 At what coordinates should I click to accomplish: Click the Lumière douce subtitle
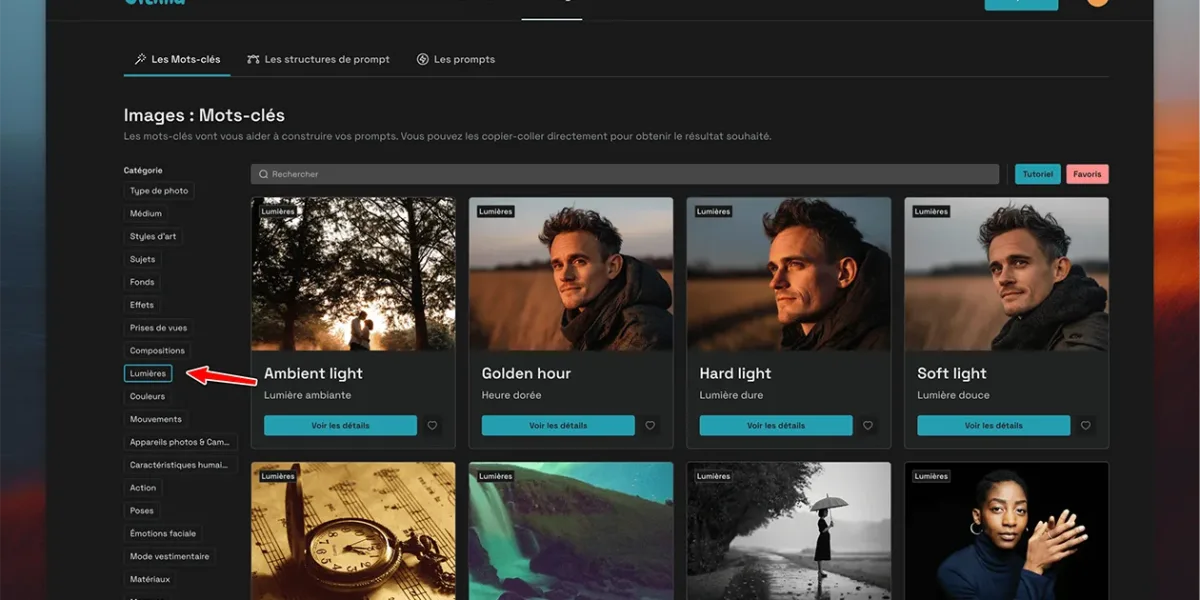[x=954, y=395]
